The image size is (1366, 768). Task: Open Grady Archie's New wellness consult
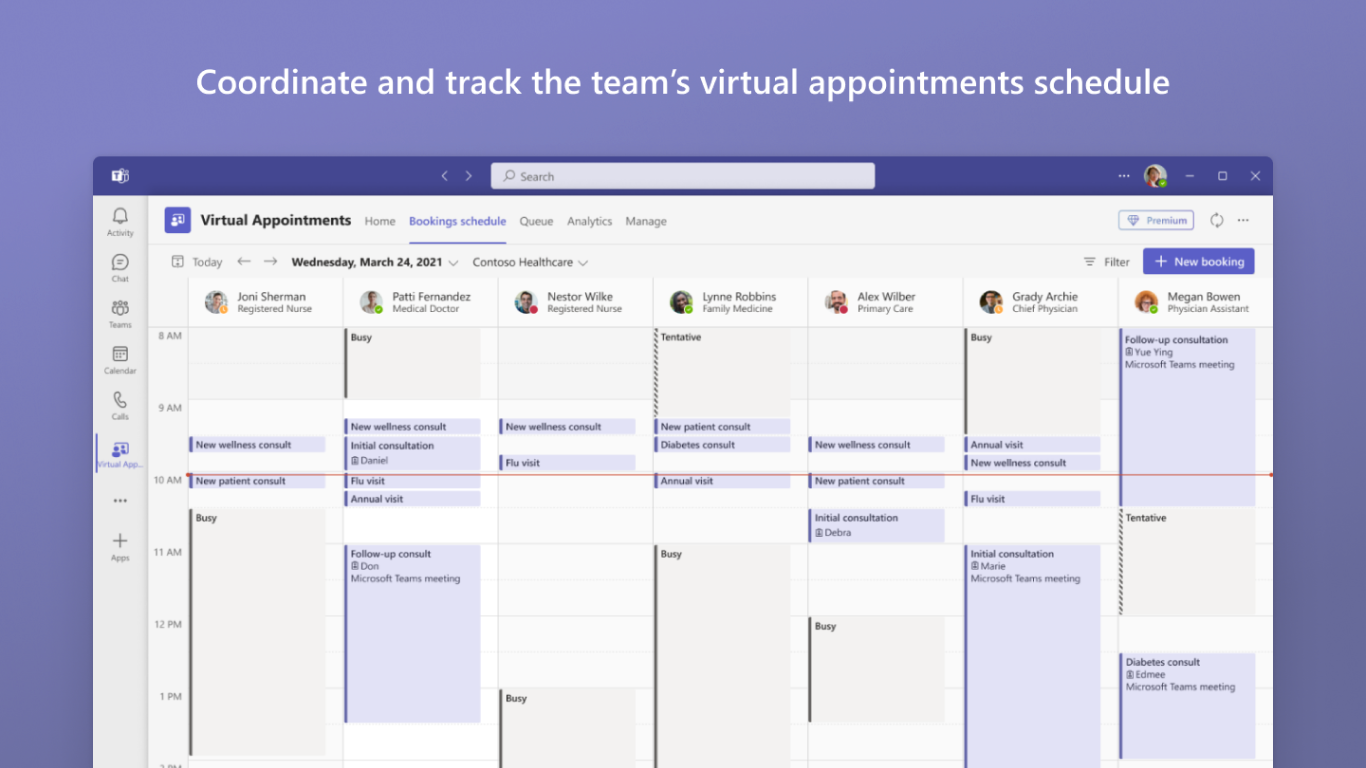[1032, 463]
